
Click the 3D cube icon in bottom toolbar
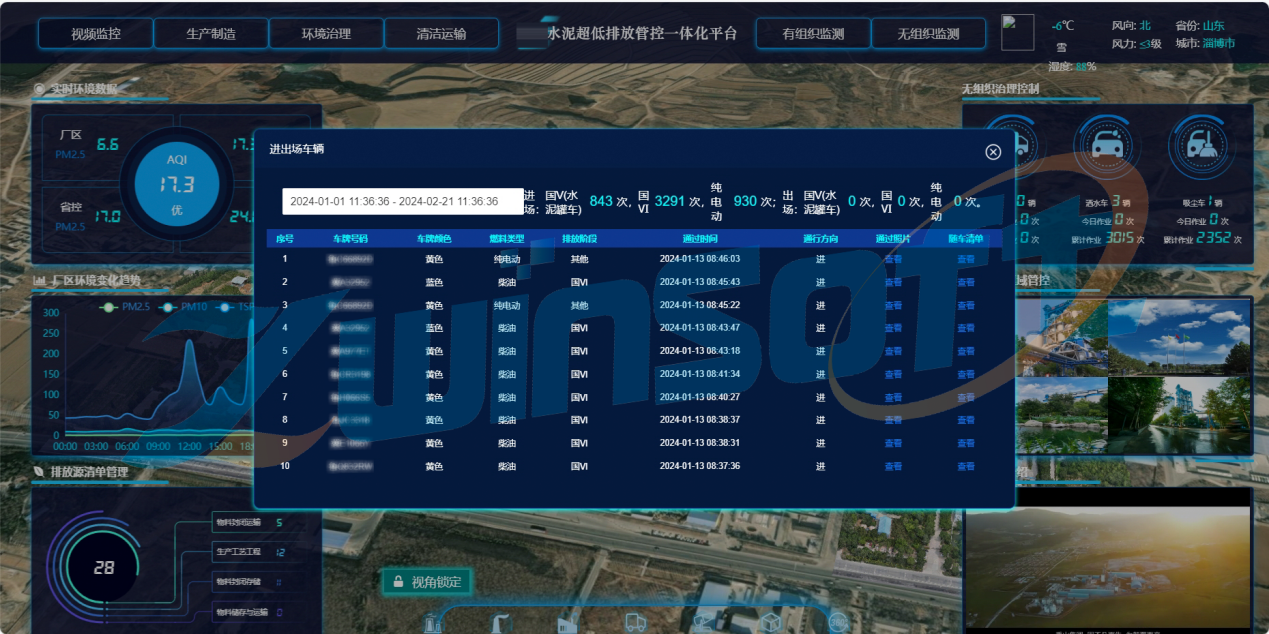point(770,622)
